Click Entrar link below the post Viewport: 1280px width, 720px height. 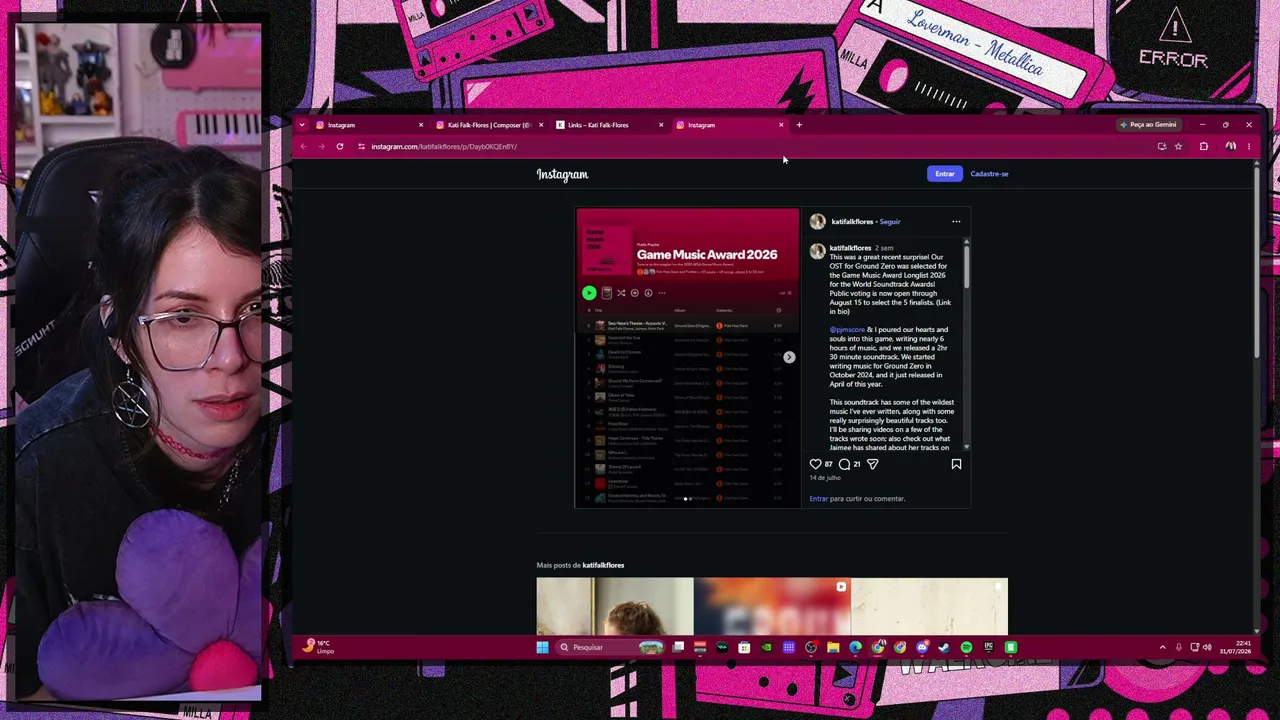coord(818,499)
